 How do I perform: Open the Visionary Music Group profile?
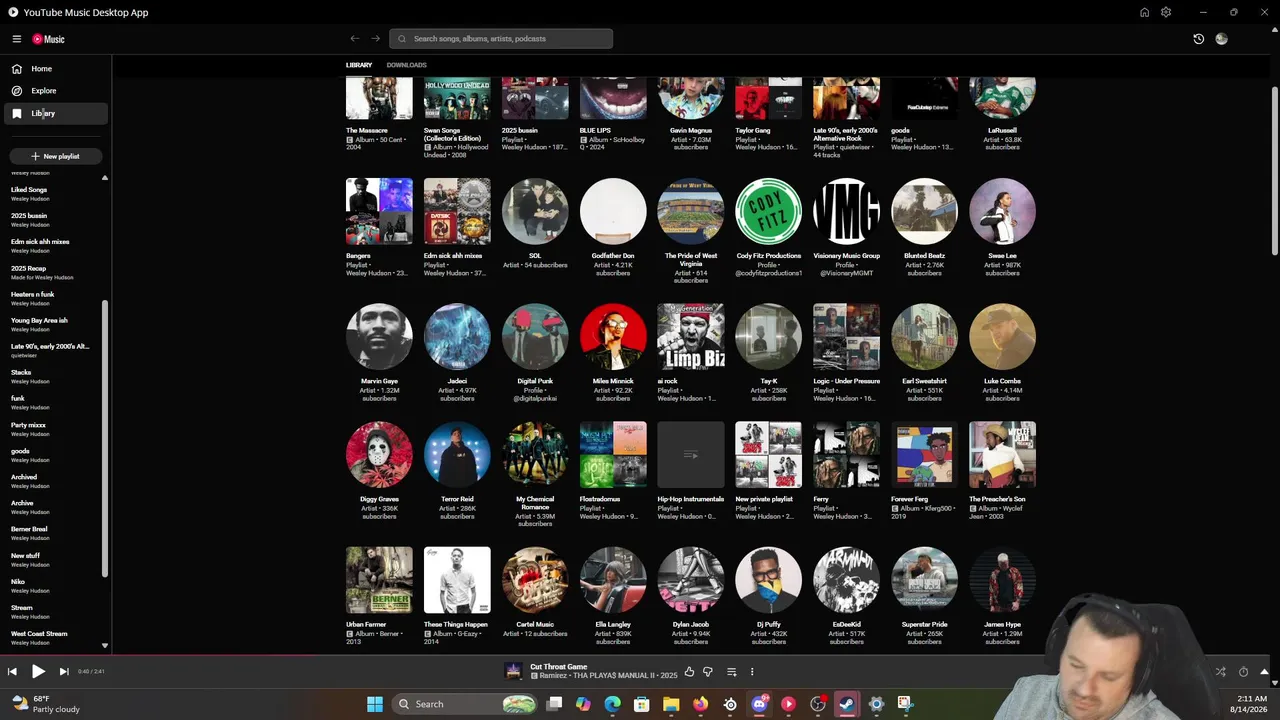tap(847, 211)
